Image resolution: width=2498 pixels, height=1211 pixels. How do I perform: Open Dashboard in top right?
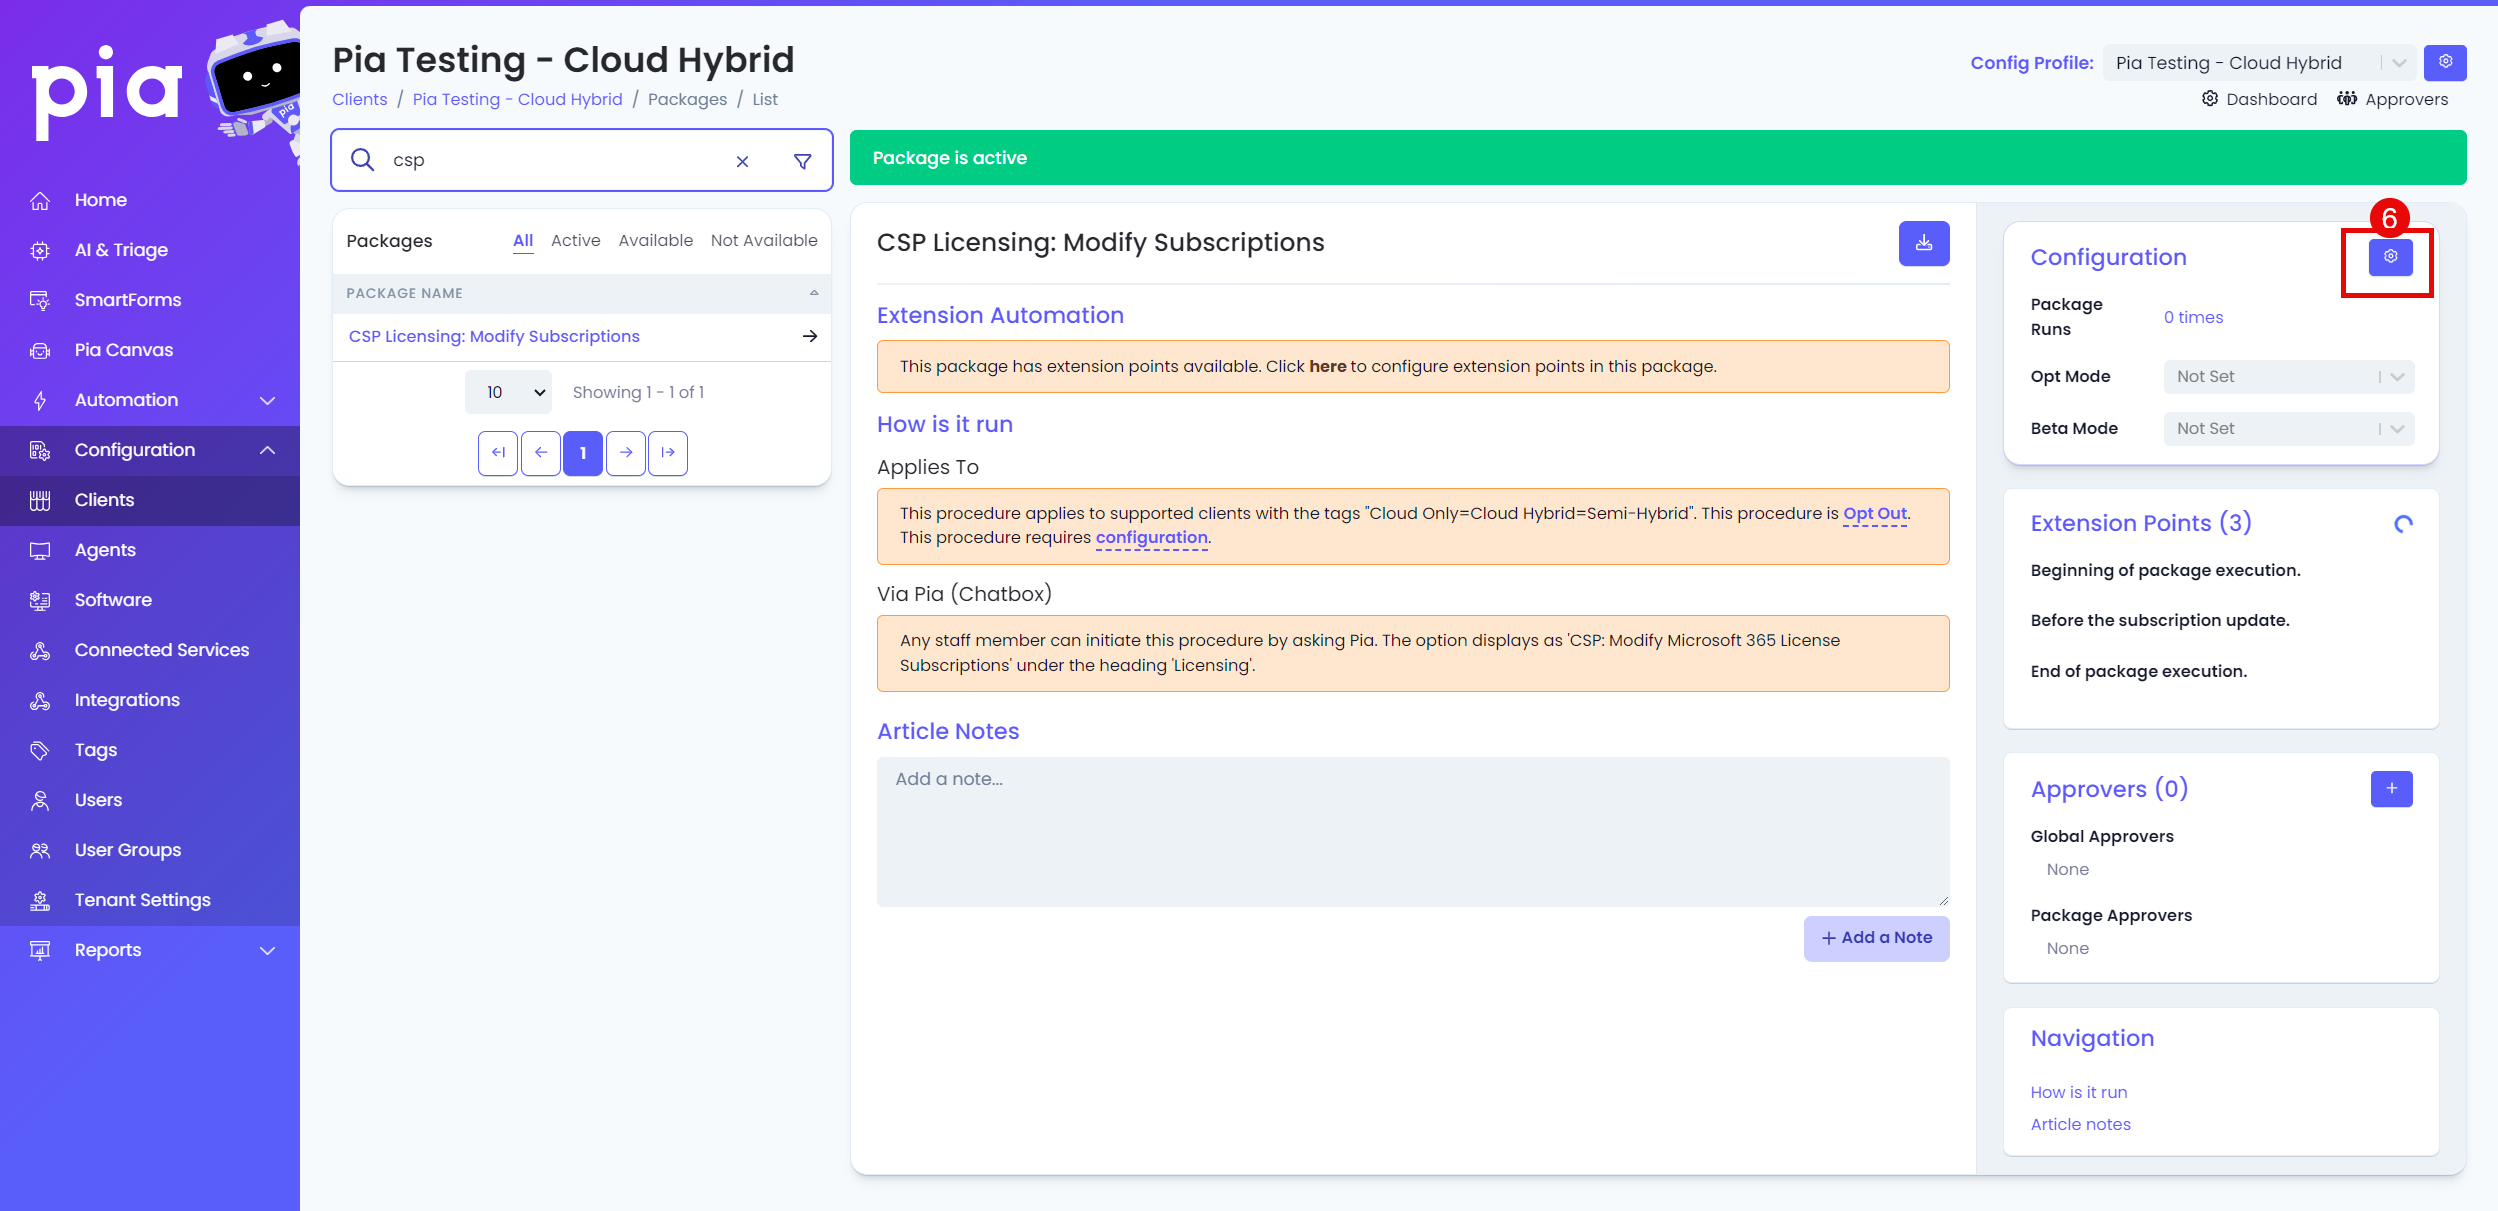pyautogui.click(x=2259, y=99)
